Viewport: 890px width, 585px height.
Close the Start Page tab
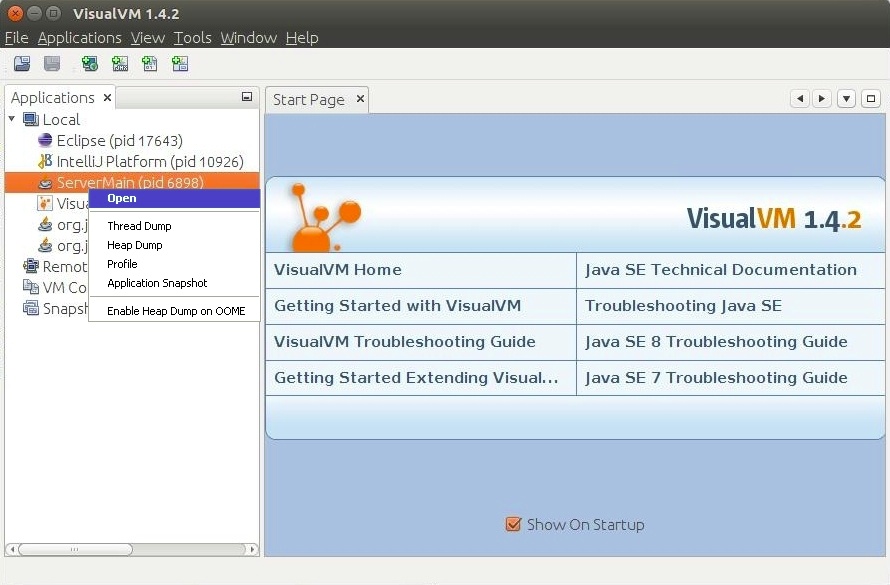(x=360, y=99)
